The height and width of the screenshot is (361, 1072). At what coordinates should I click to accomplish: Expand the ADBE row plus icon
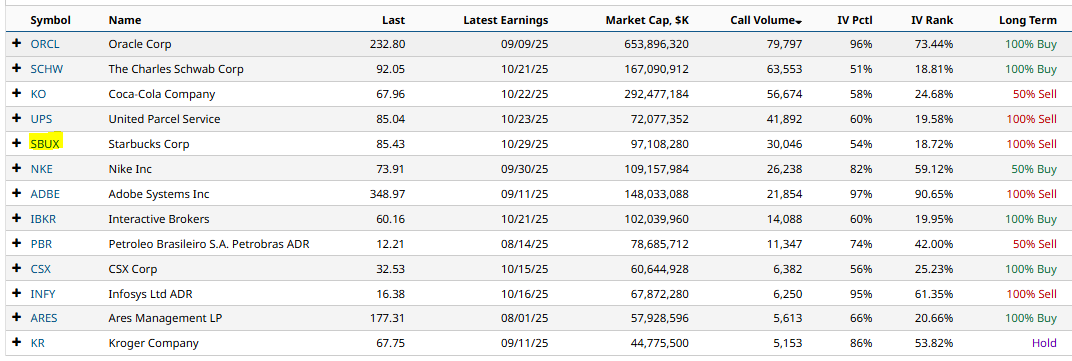(x=17, y=194)
